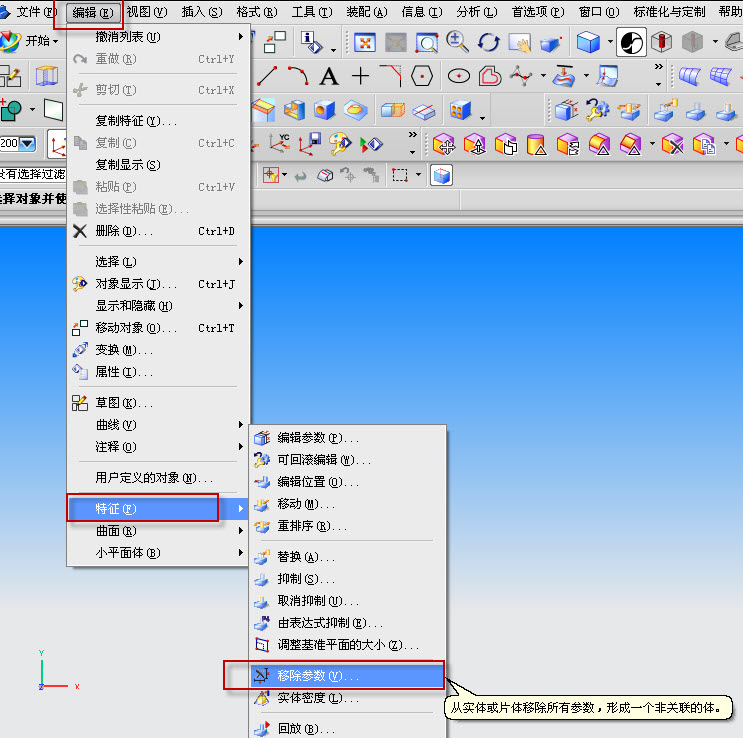Select the Arc sketch tool
Screen dimensions: 743x738
pos(299,76)
